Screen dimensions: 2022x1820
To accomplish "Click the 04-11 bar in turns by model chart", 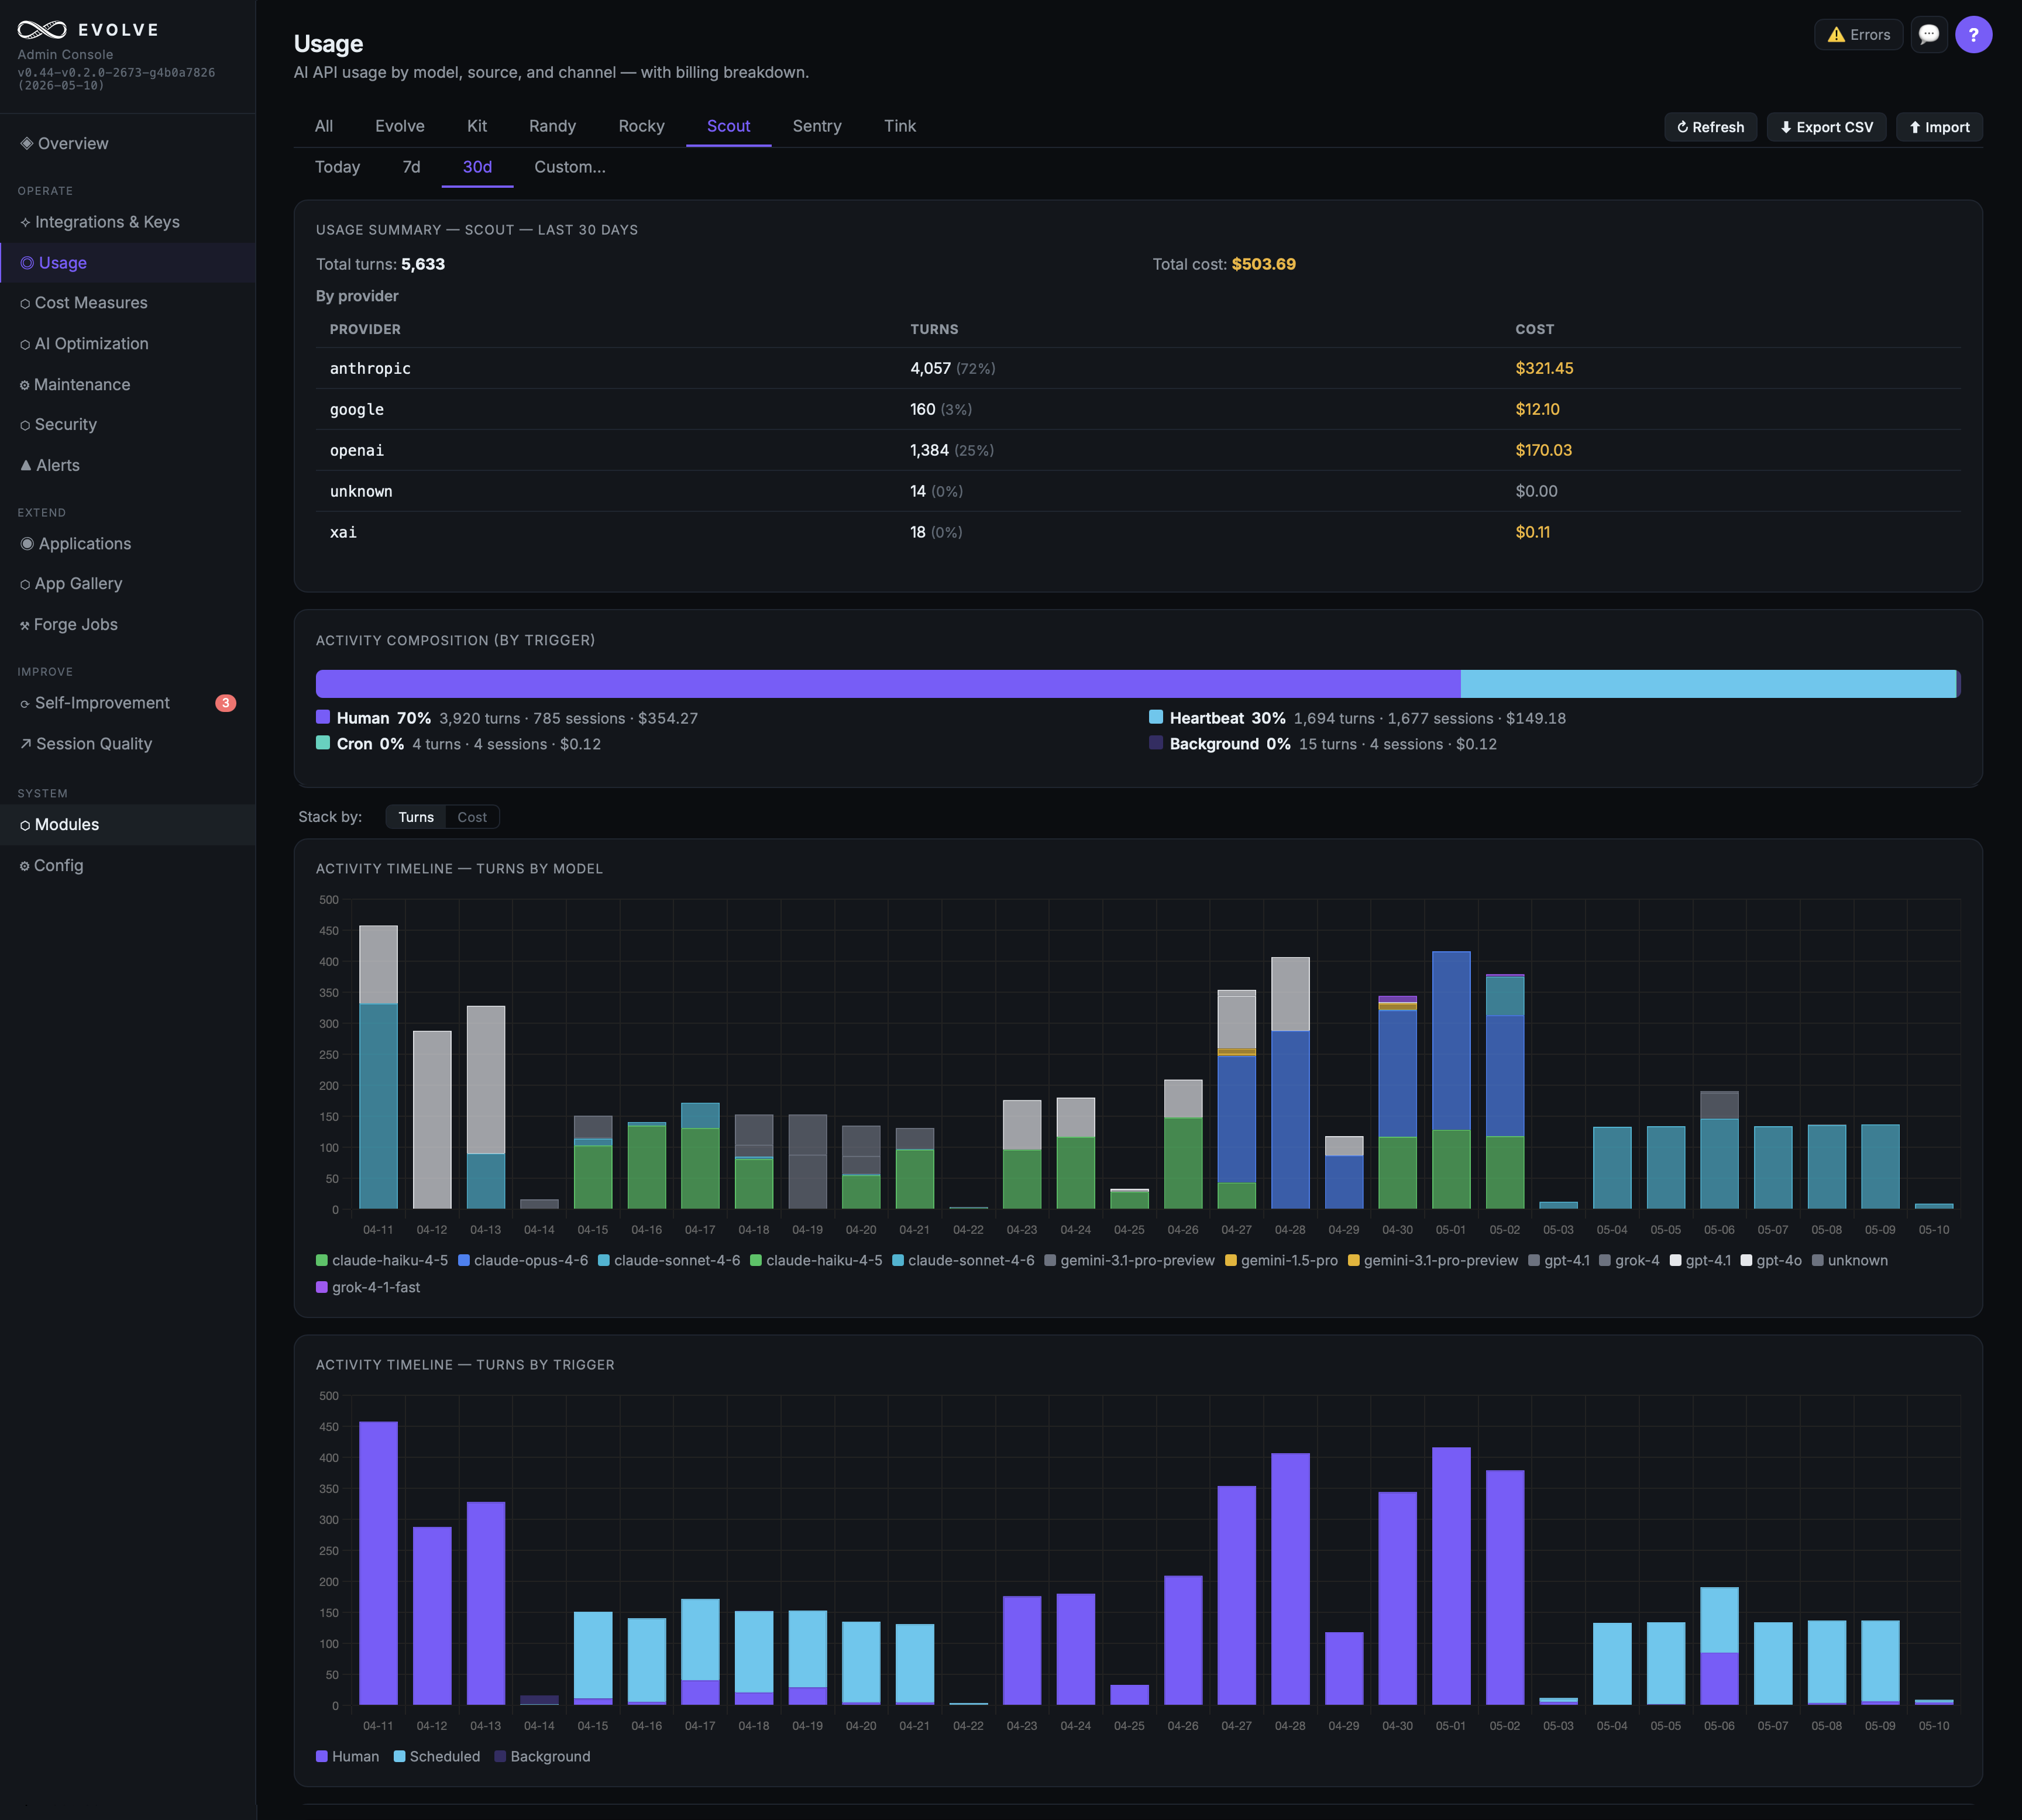I will click(x=378, y=1067).
